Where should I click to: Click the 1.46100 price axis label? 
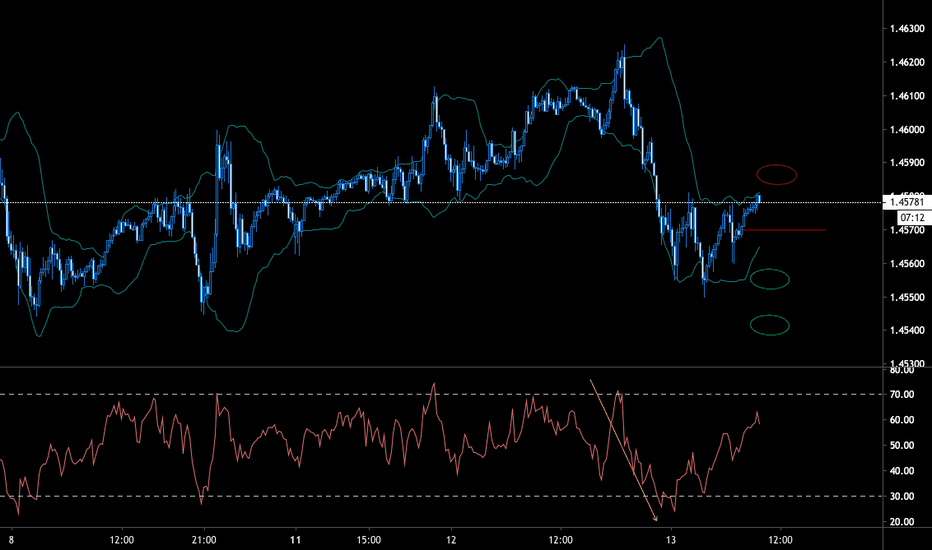(907, 96)
